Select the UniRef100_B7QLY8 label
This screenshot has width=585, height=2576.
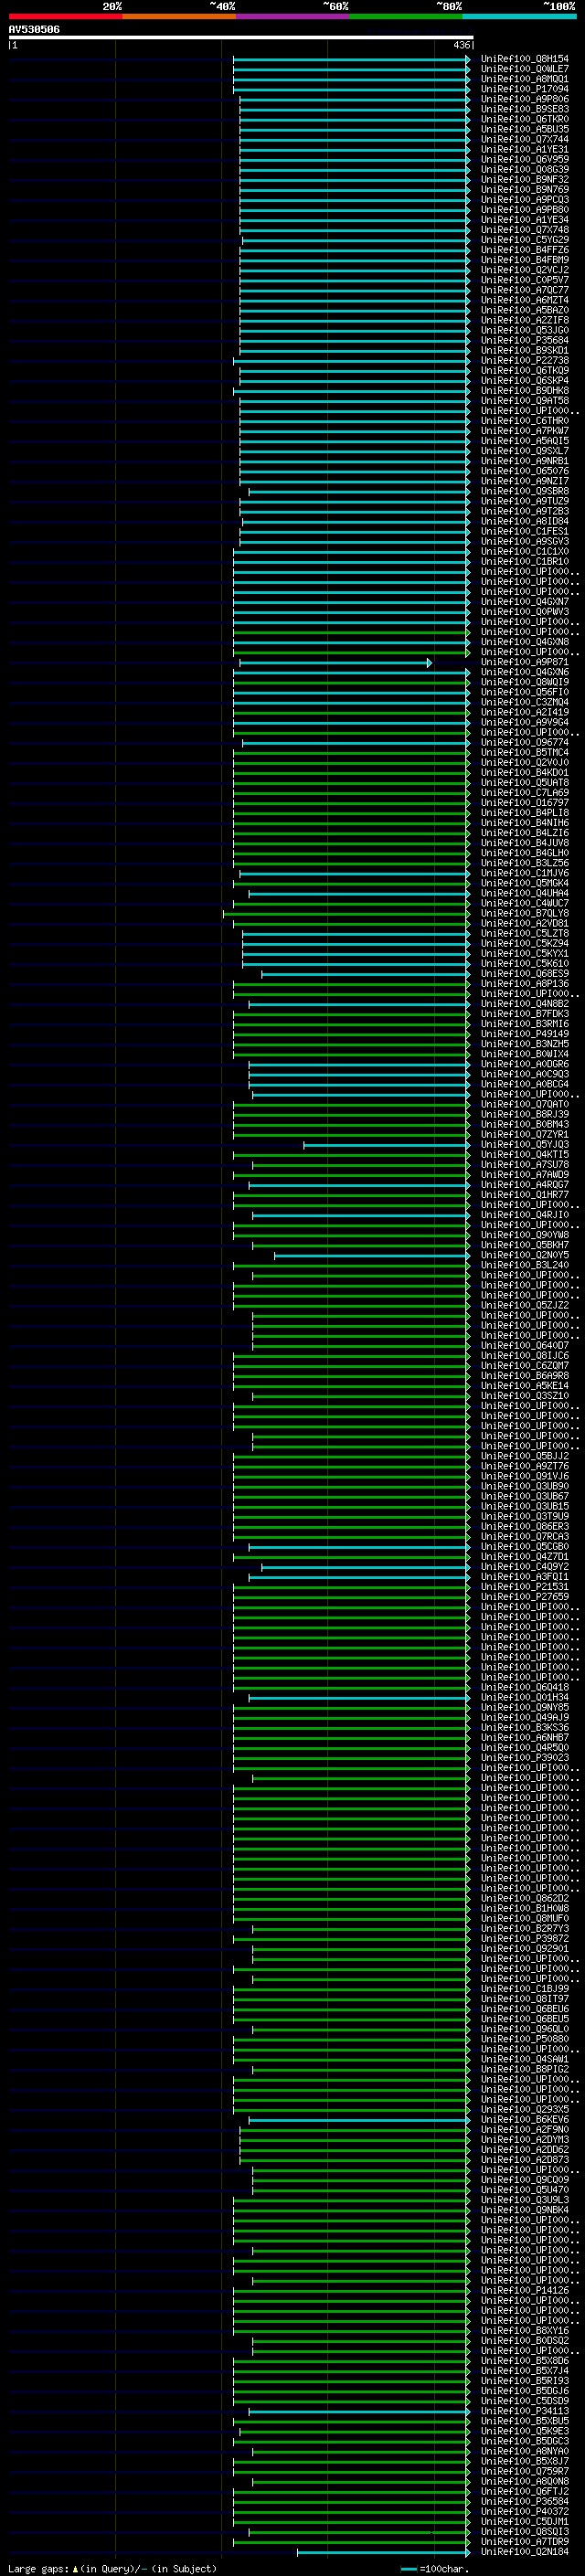tap(525, 913)
